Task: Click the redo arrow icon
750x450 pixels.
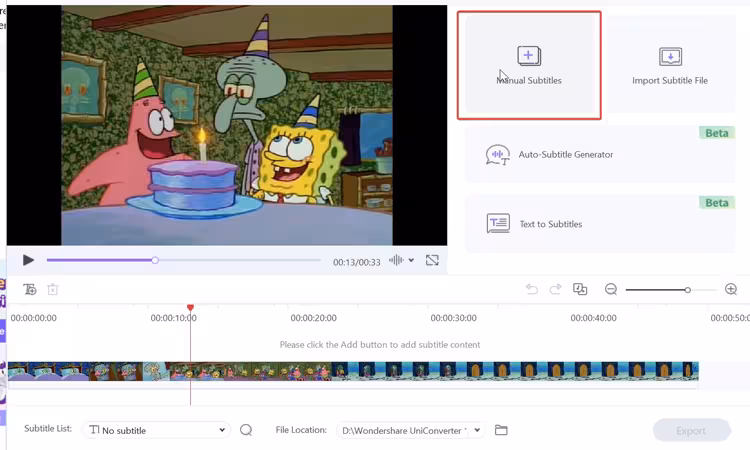Action: click(x=555, y=289)
